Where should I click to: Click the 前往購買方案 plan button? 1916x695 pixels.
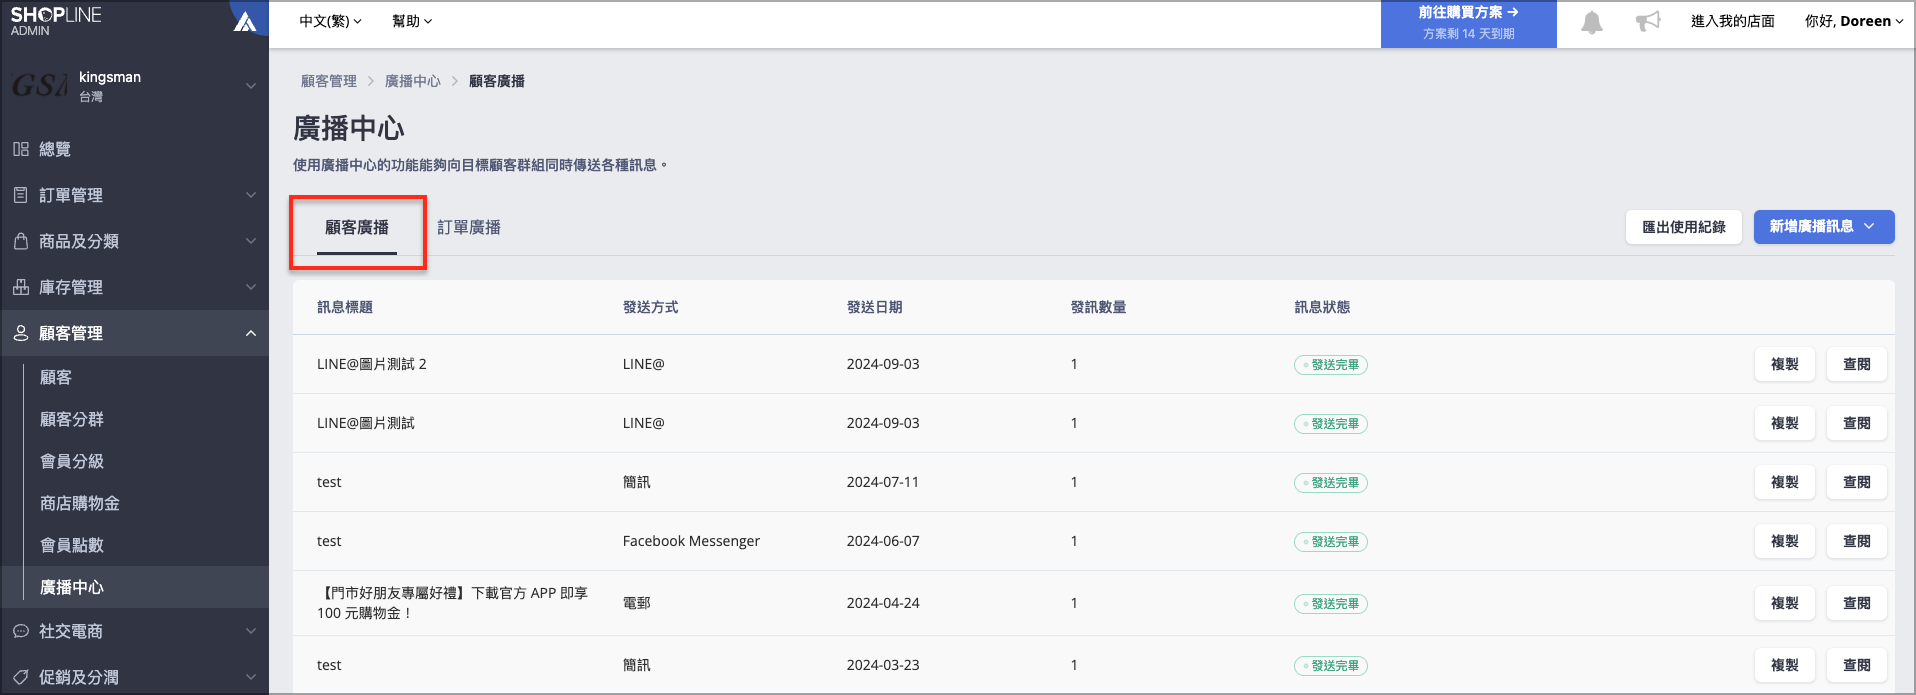click(x=1468, y=24)
